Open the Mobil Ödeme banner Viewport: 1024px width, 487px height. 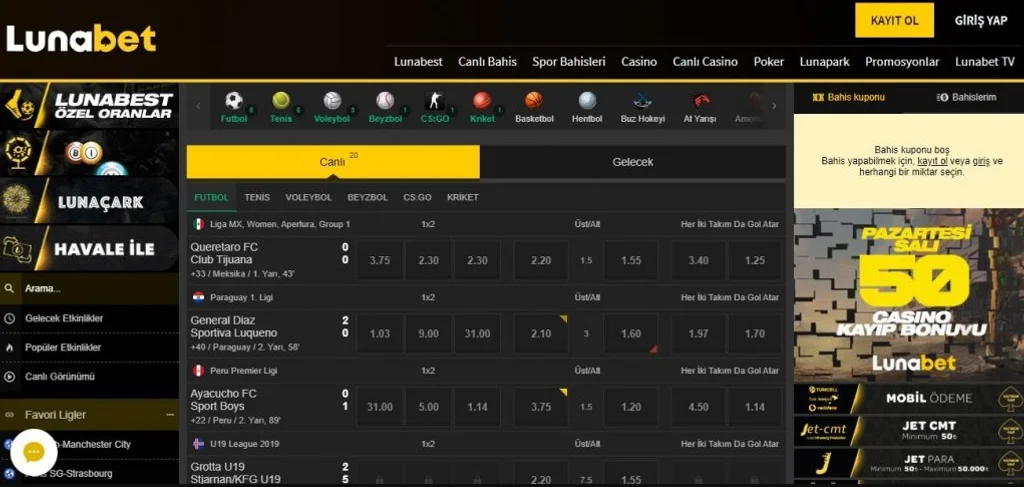(x=908, y=399)
